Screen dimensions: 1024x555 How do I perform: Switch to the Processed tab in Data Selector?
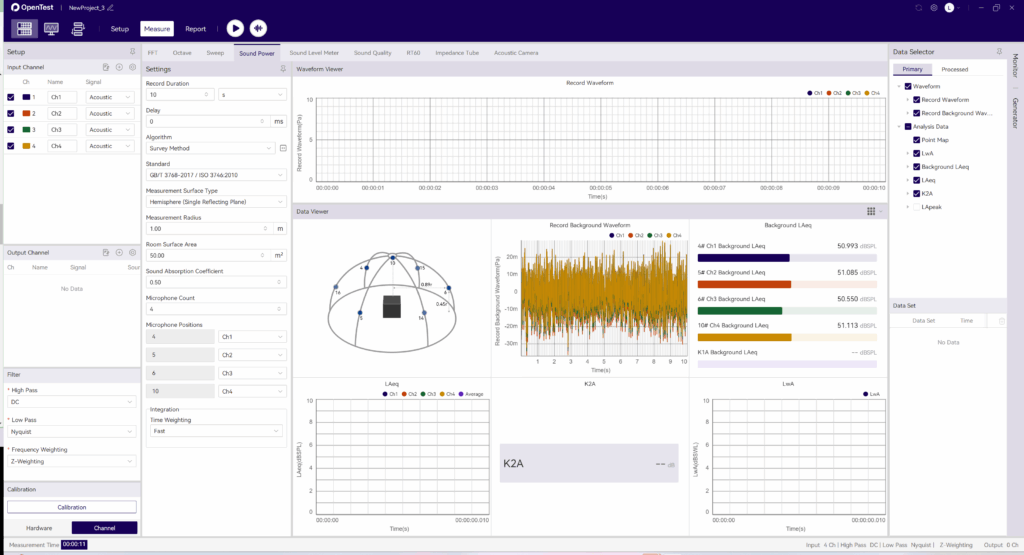(x=954, y=70)
